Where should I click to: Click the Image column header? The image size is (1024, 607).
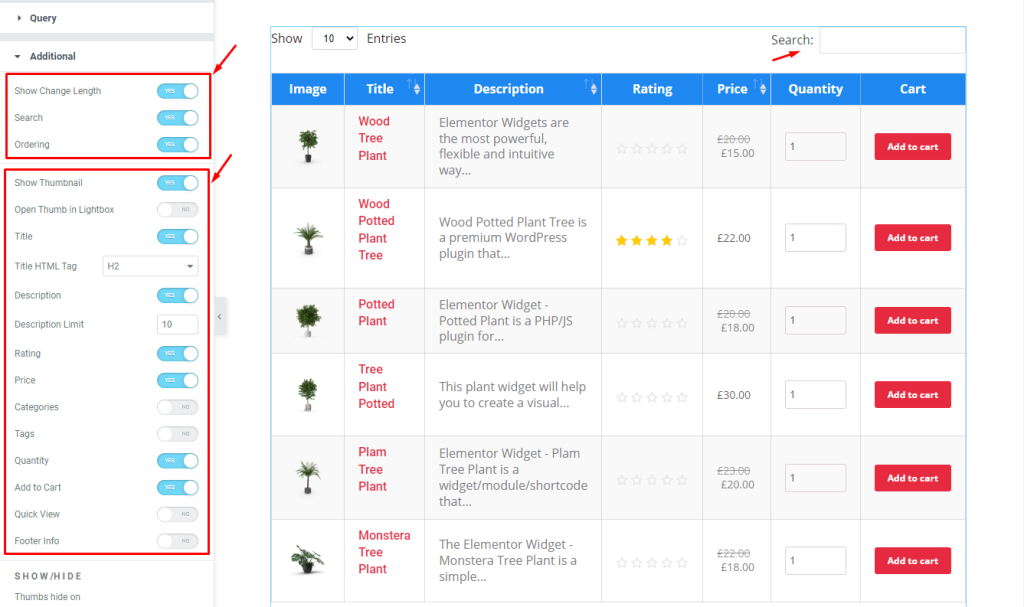[x=308, y=89]
